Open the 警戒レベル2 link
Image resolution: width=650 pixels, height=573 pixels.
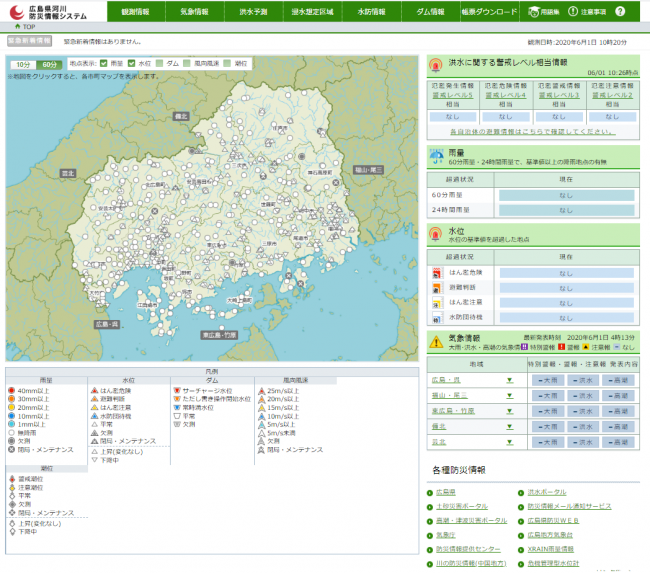(x=612, y=95)
